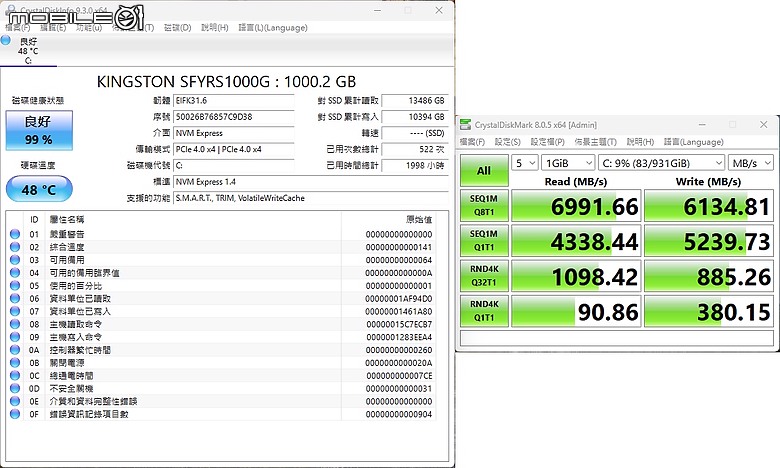
Task: Open the 磁碟(D) menu in CrystalDiskInfo
Action: pos(178,27)
